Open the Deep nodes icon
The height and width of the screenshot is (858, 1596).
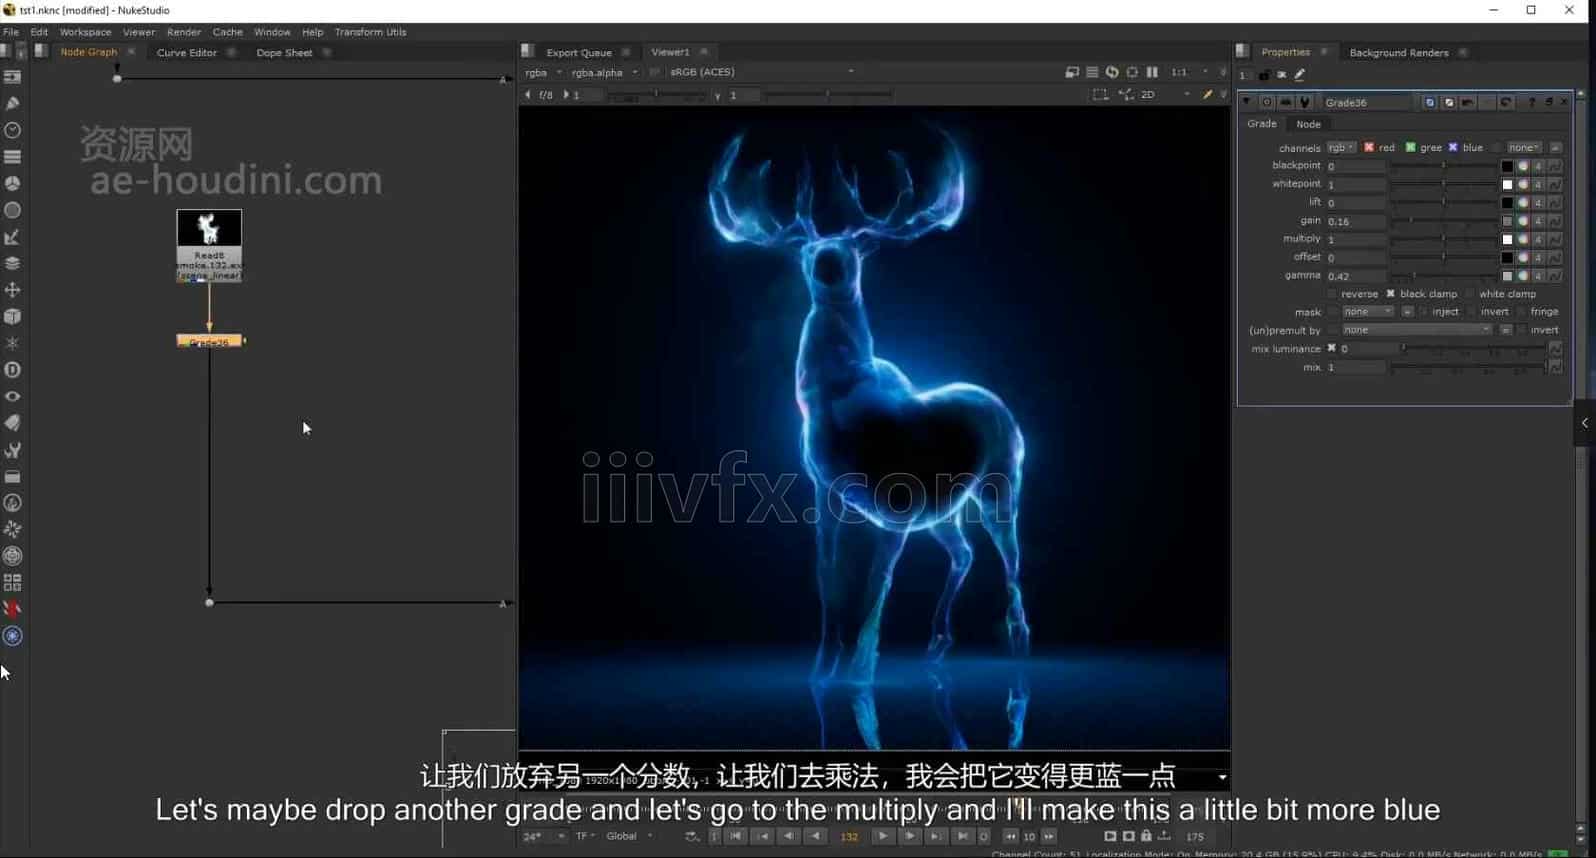point(12,370)
